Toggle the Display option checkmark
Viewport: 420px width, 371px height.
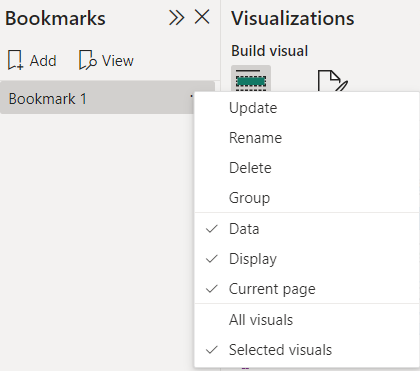[x=307, y=259]
